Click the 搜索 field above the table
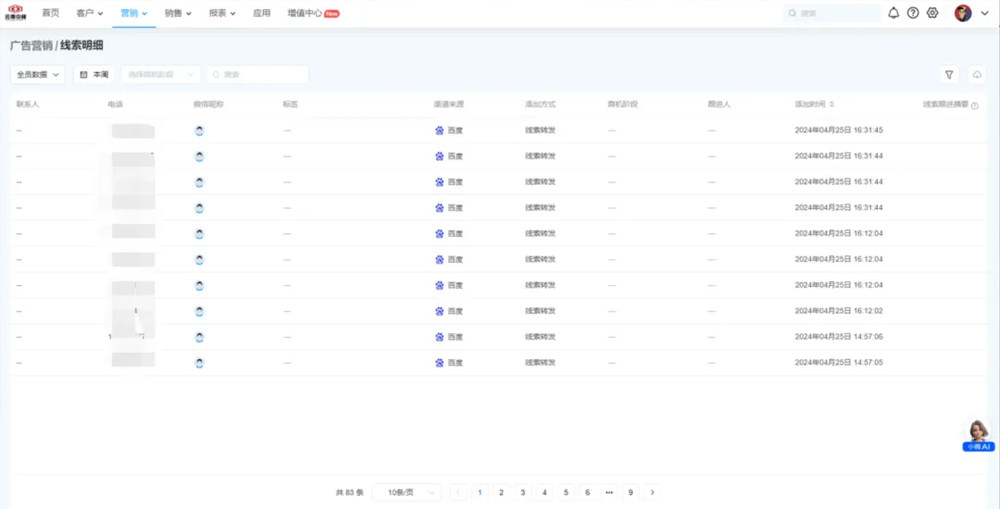Viewport: 1000px width, 509px height. pyautogui.click(x=258, y=75)
